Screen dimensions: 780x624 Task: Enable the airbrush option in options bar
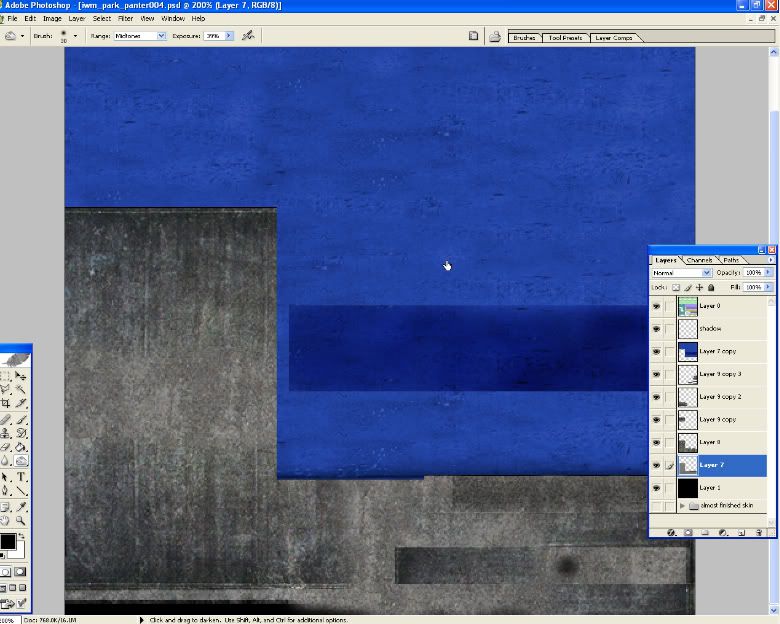coord(248,35)
